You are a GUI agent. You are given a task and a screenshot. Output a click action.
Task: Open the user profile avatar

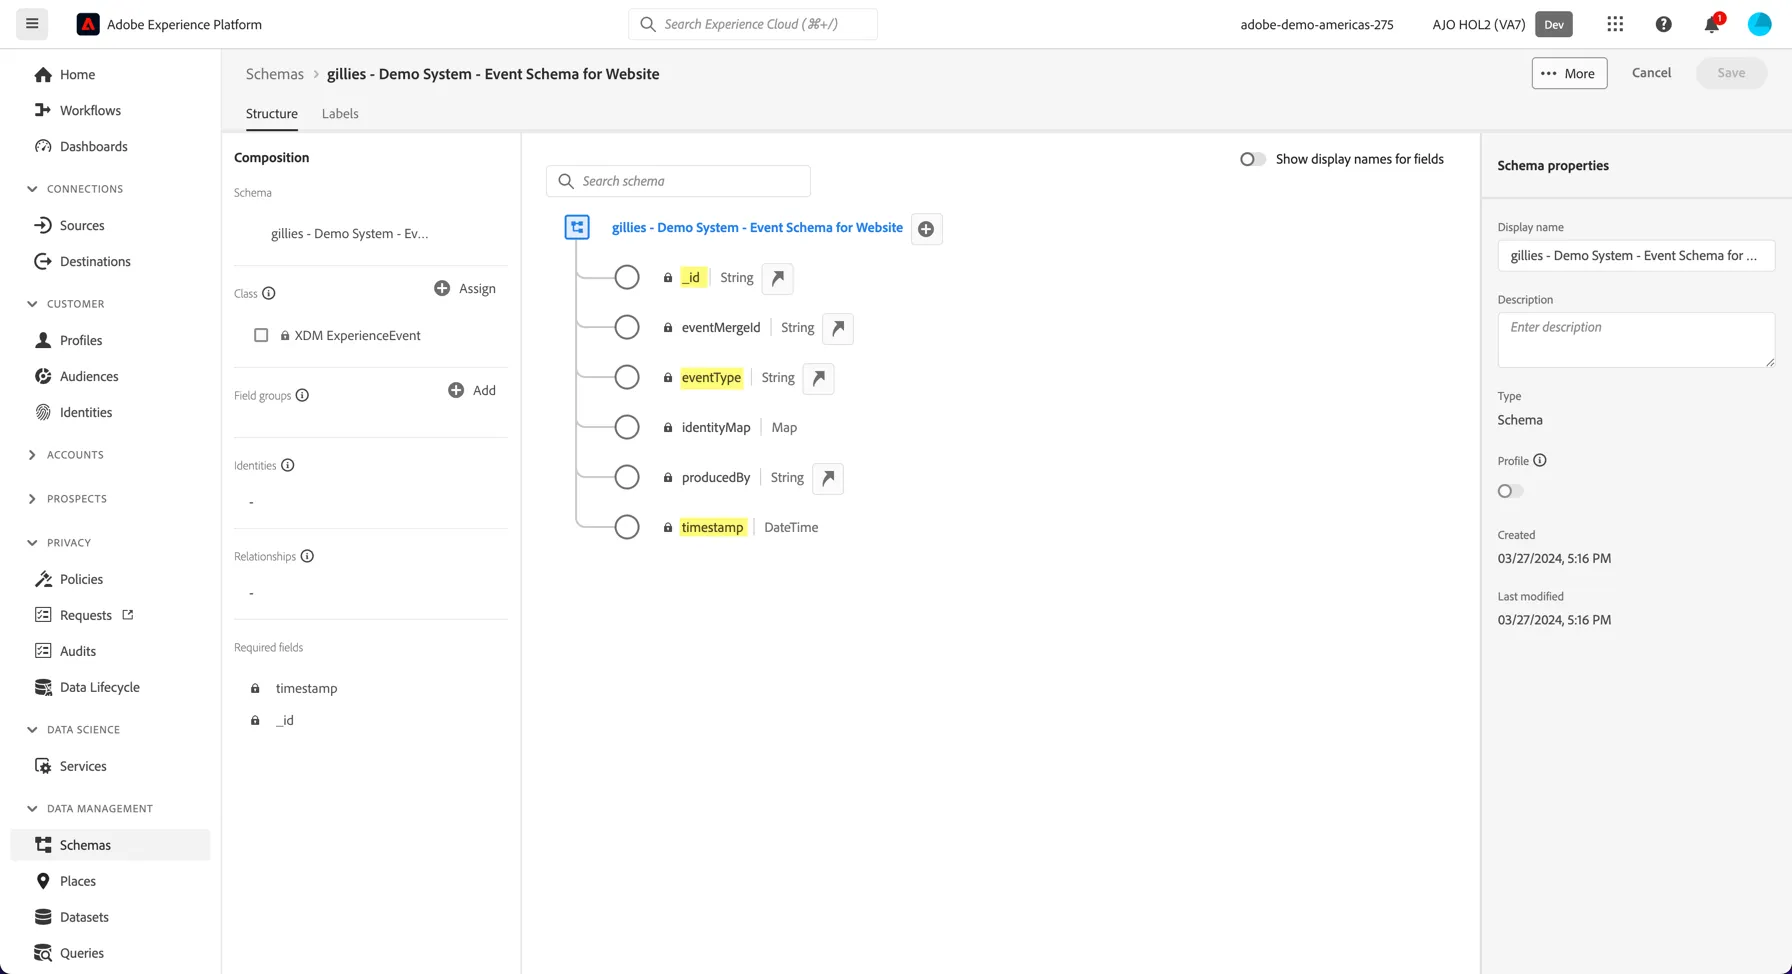tap(1760, 24)
